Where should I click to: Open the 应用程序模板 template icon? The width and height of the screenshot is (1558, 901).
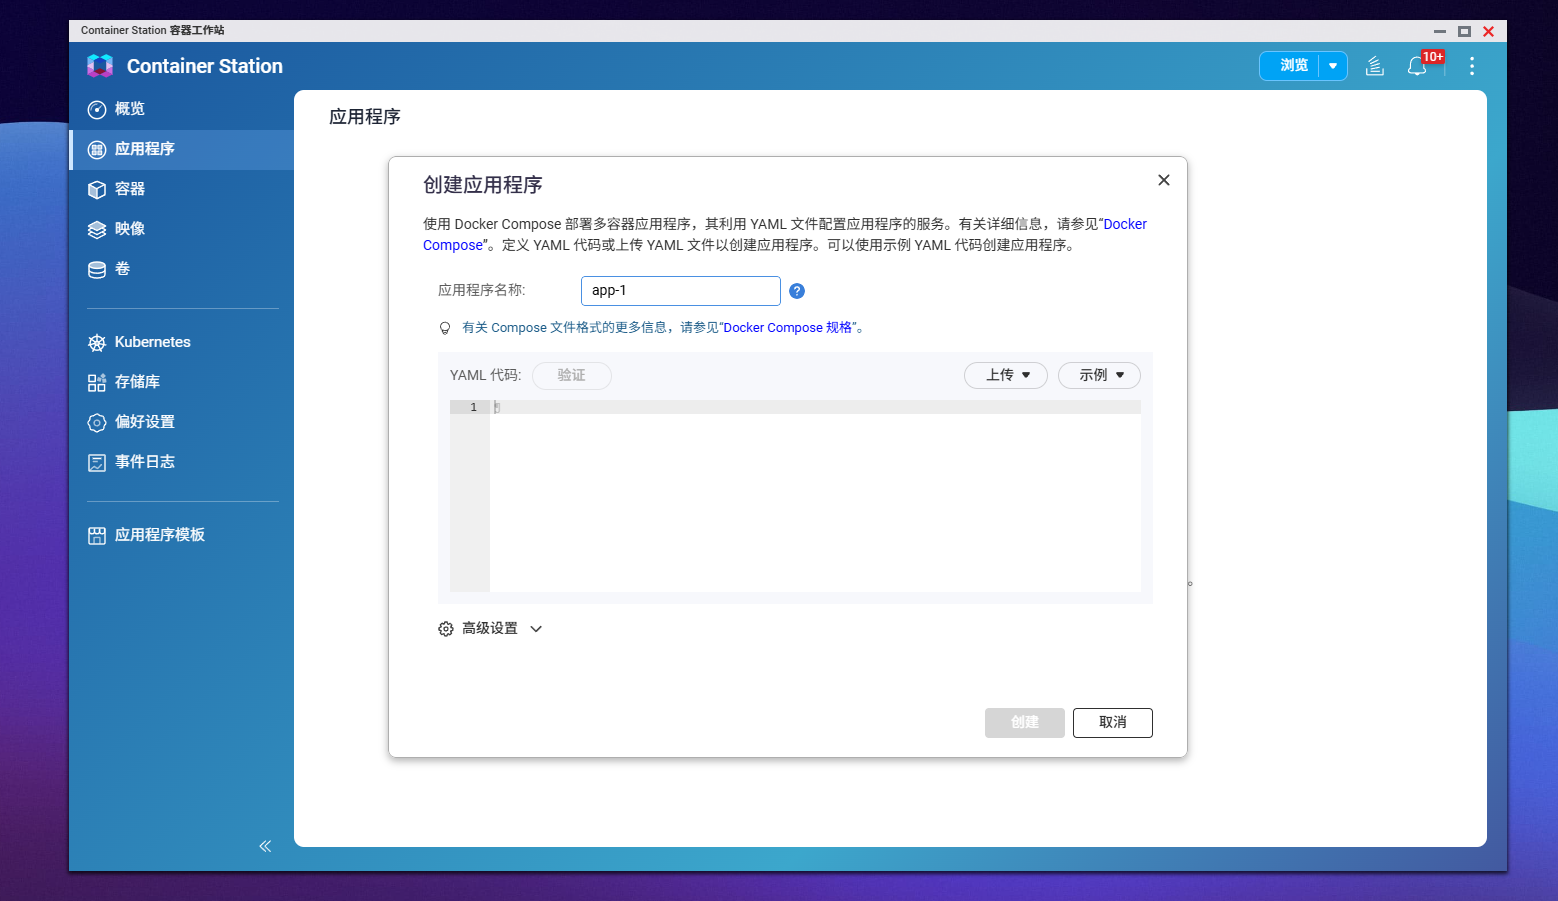pyautogui.click(x=97, y=535)
